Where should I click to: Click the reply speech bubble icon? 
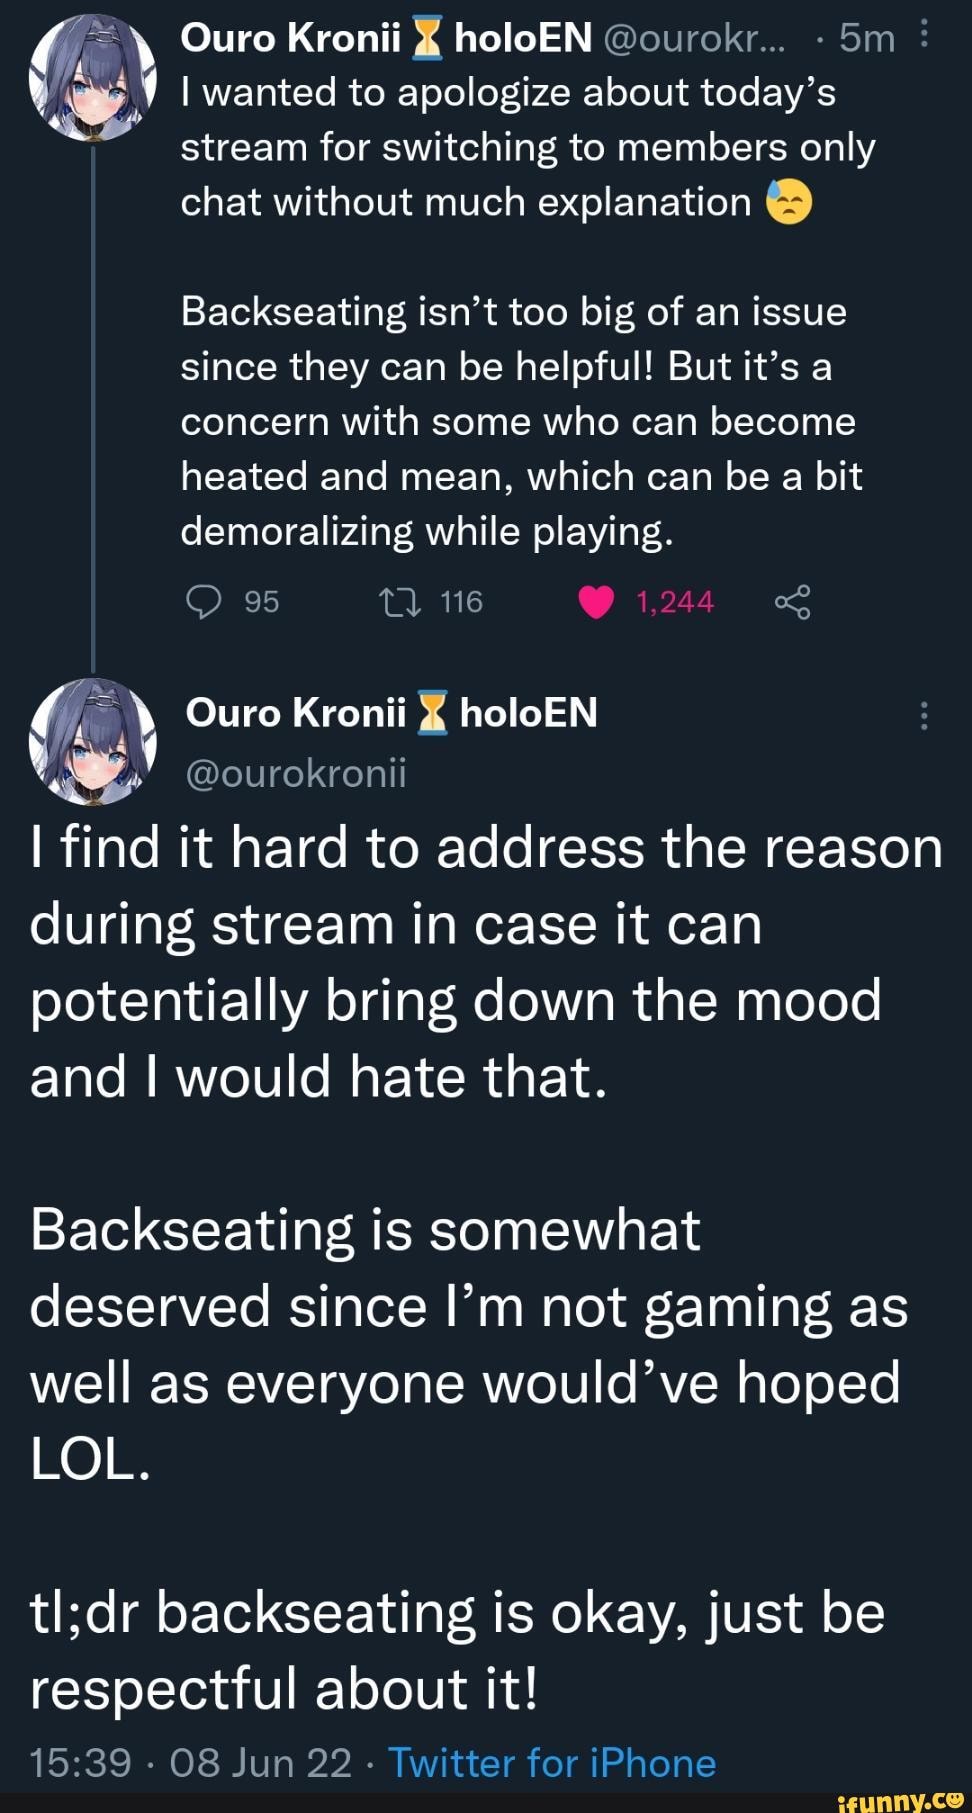204,602
